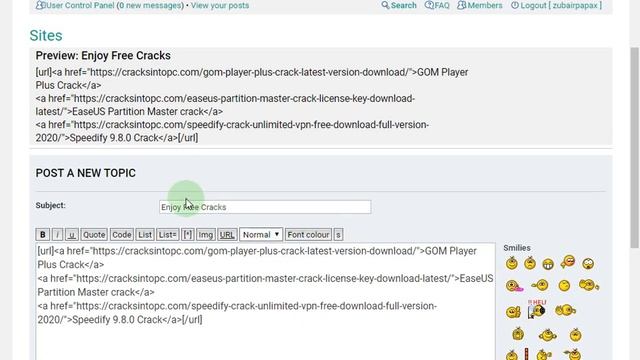
Task: Insert the thumbs-up smiley
Action: [513, 312]
